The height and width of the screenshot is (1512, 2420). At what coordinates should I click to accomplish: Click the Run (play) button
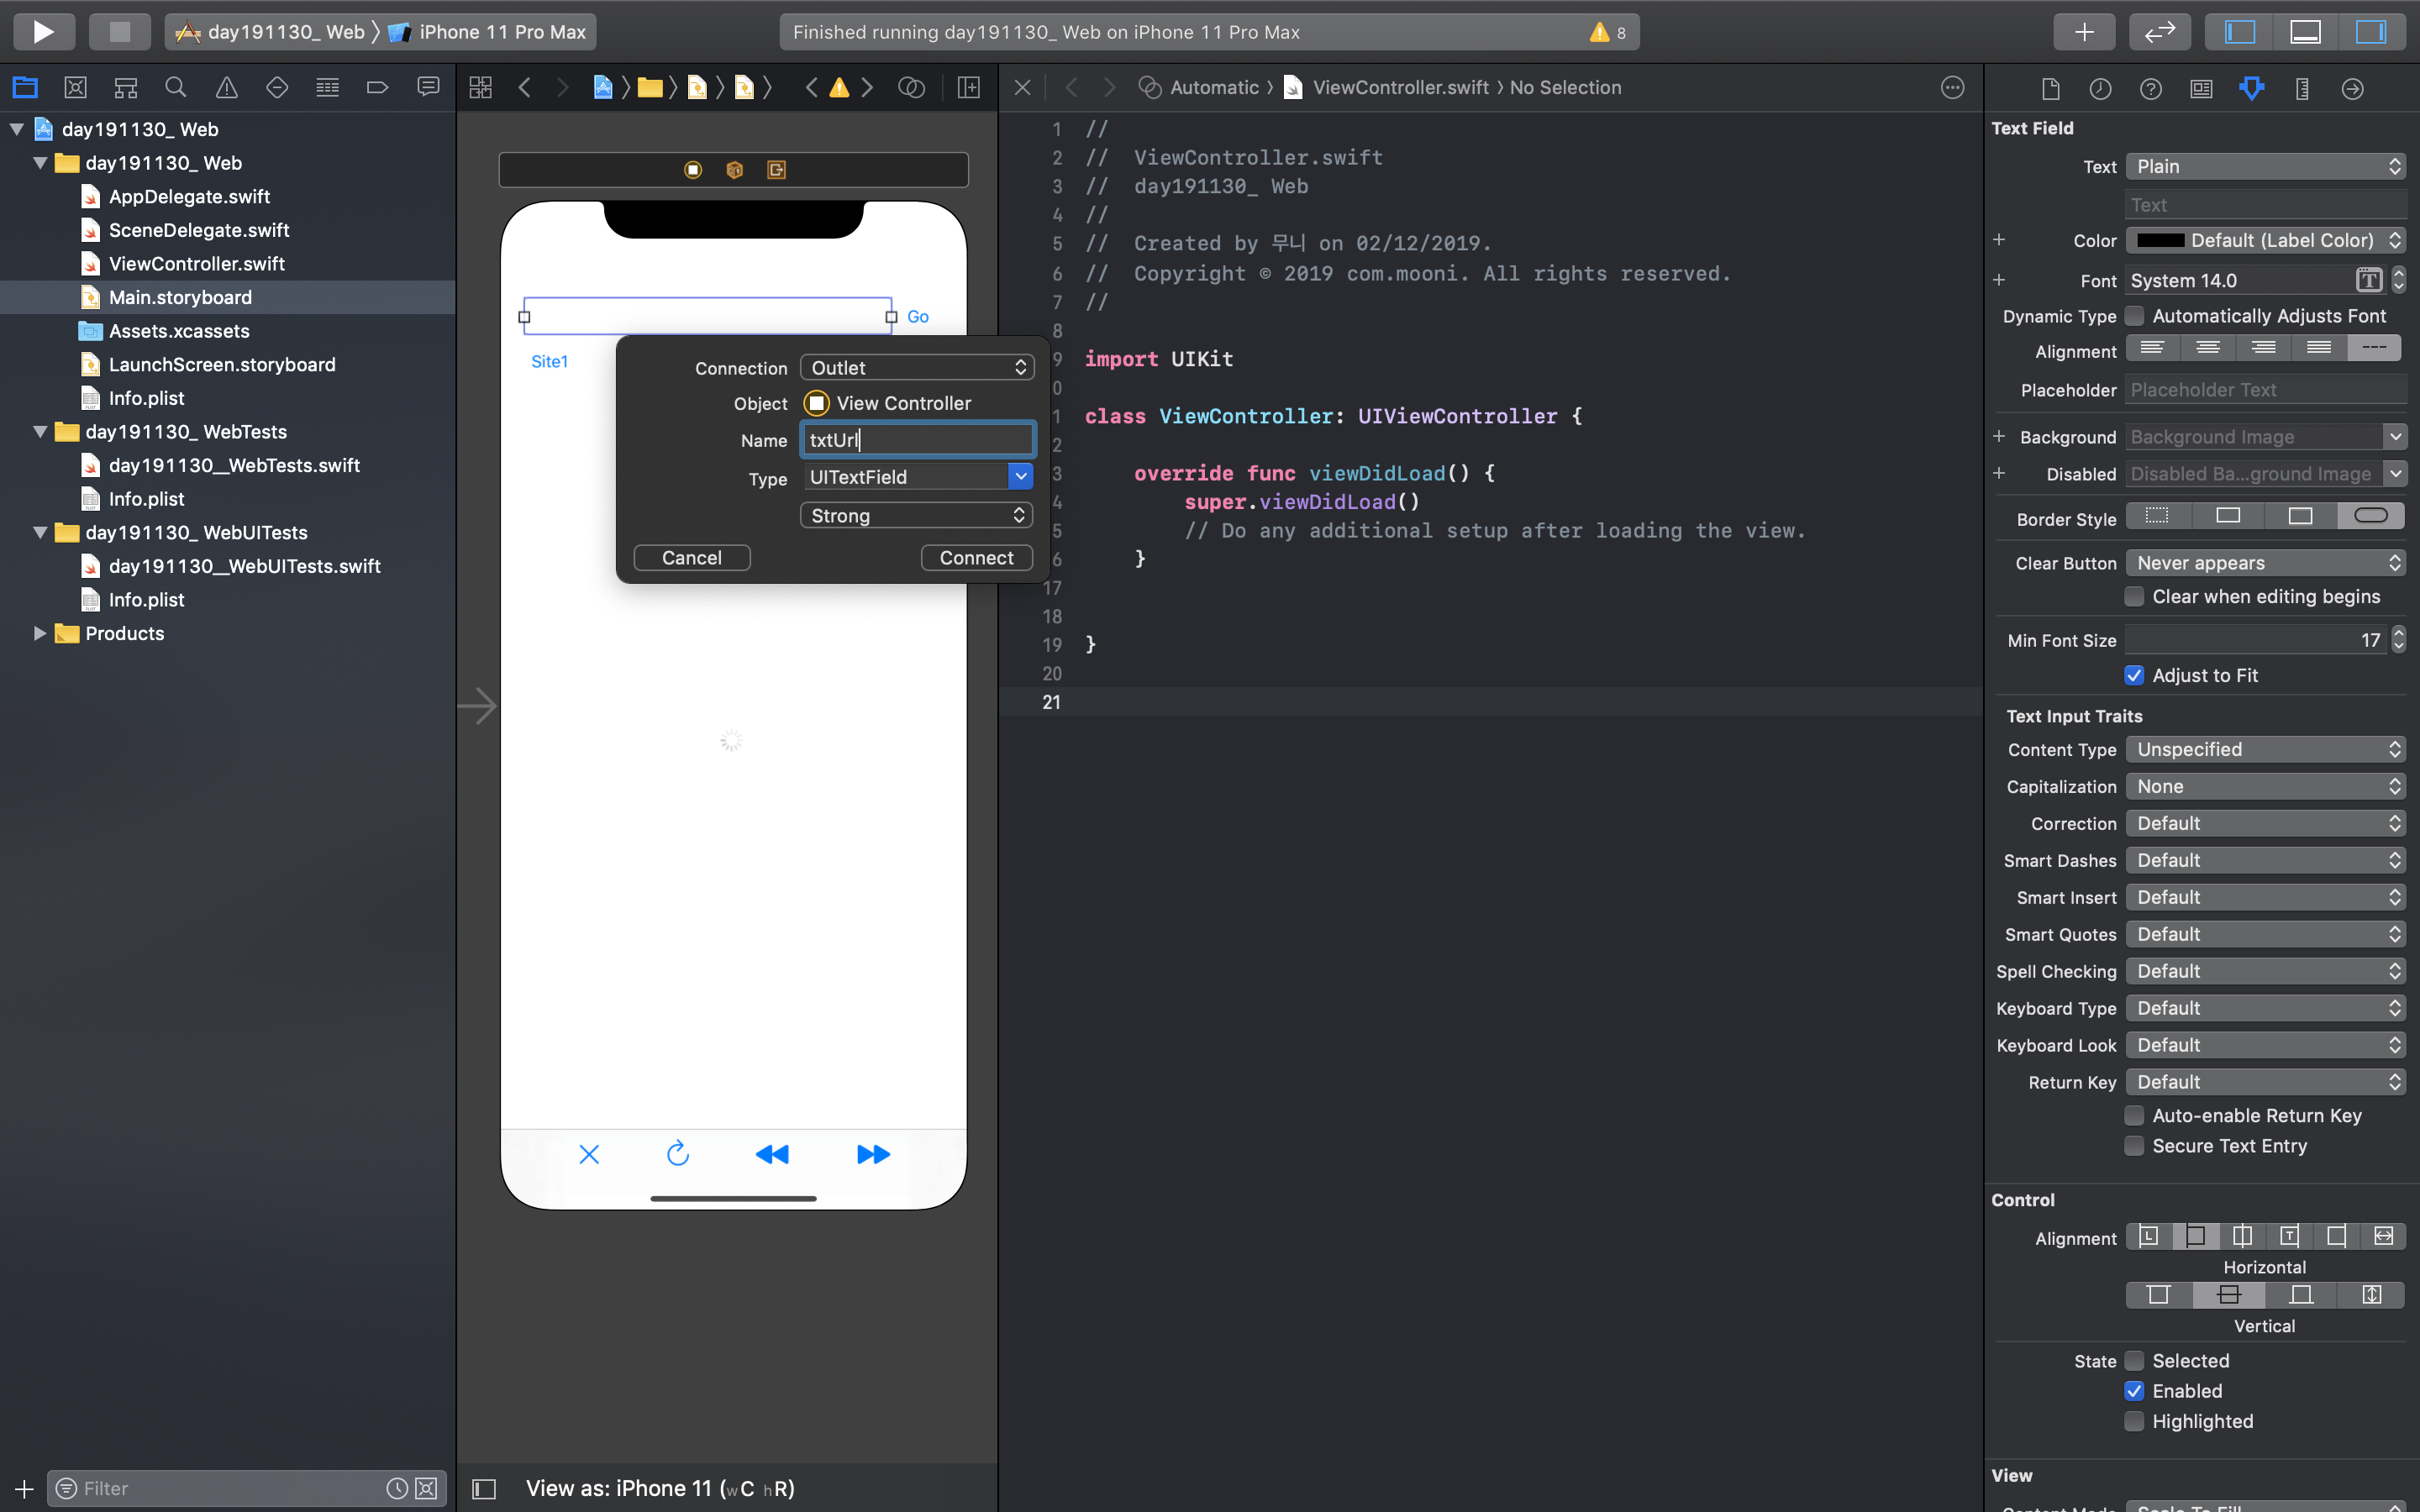point(43,32)
